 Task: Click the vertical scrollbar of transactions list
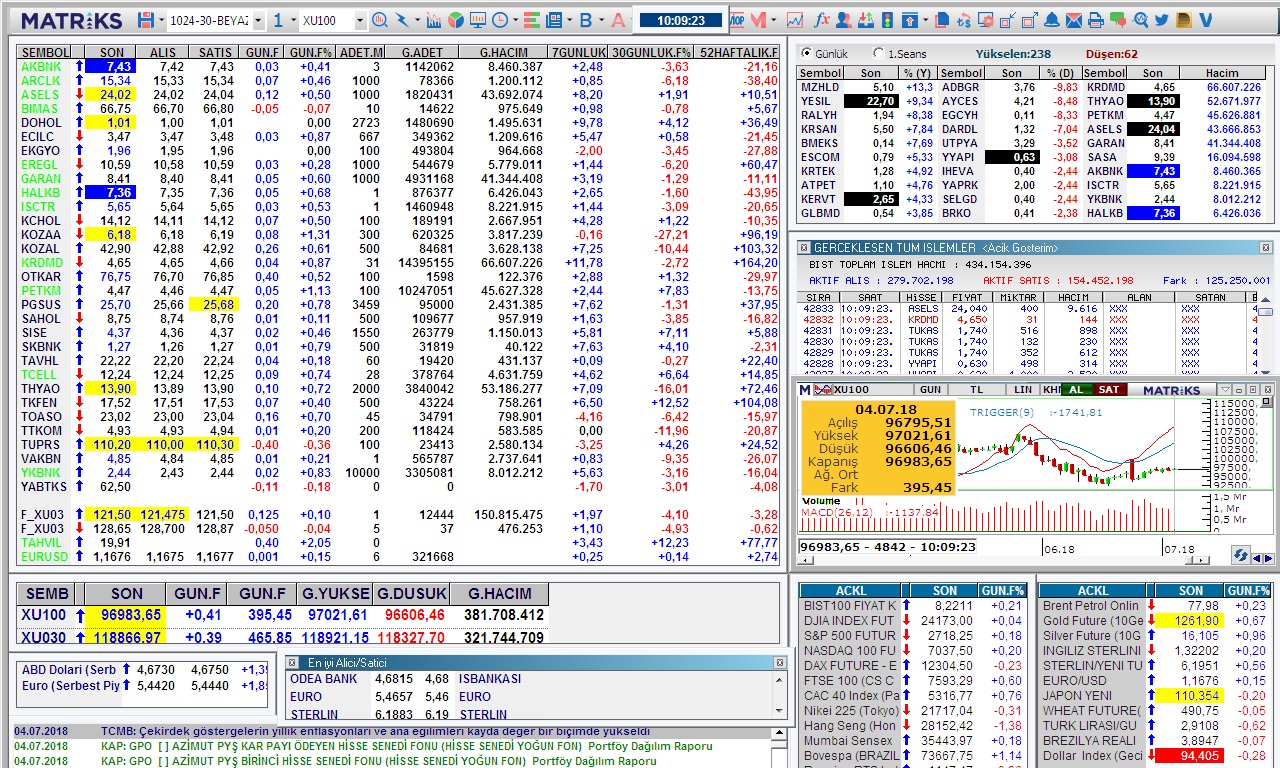tap(1265, 335)
